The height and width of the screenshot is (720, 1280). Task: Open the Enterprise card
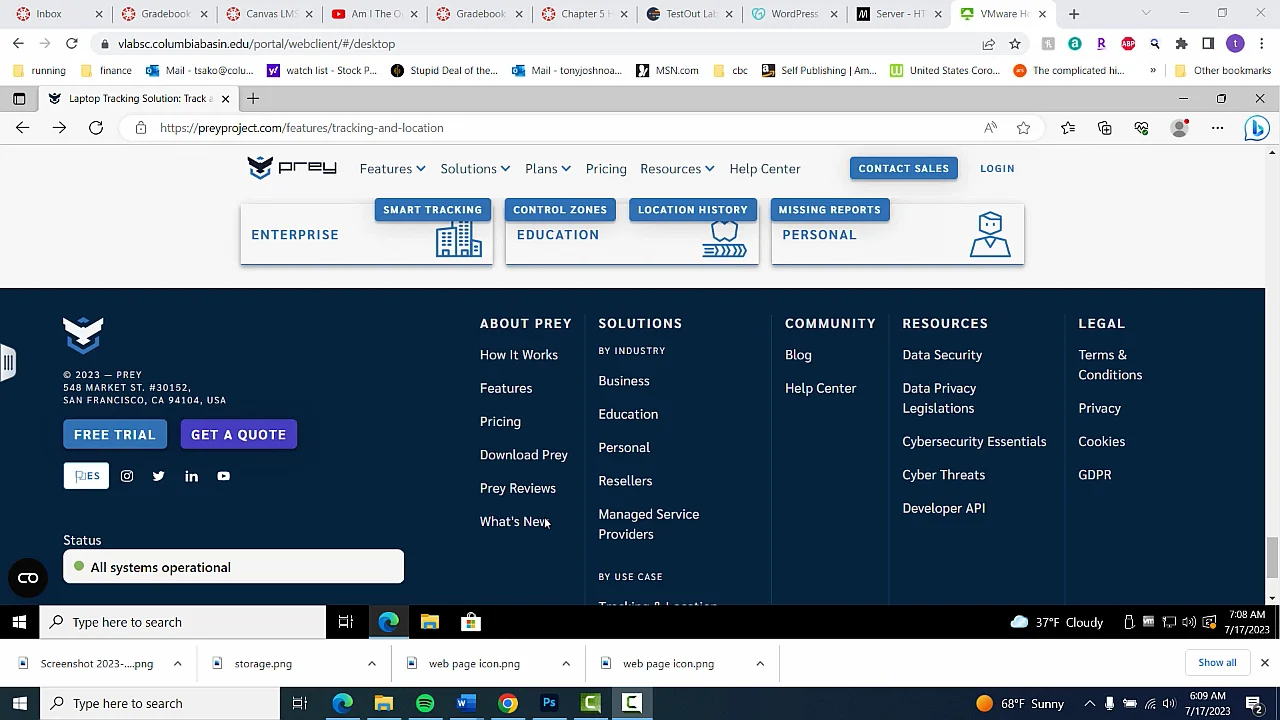tap(366, 235)
